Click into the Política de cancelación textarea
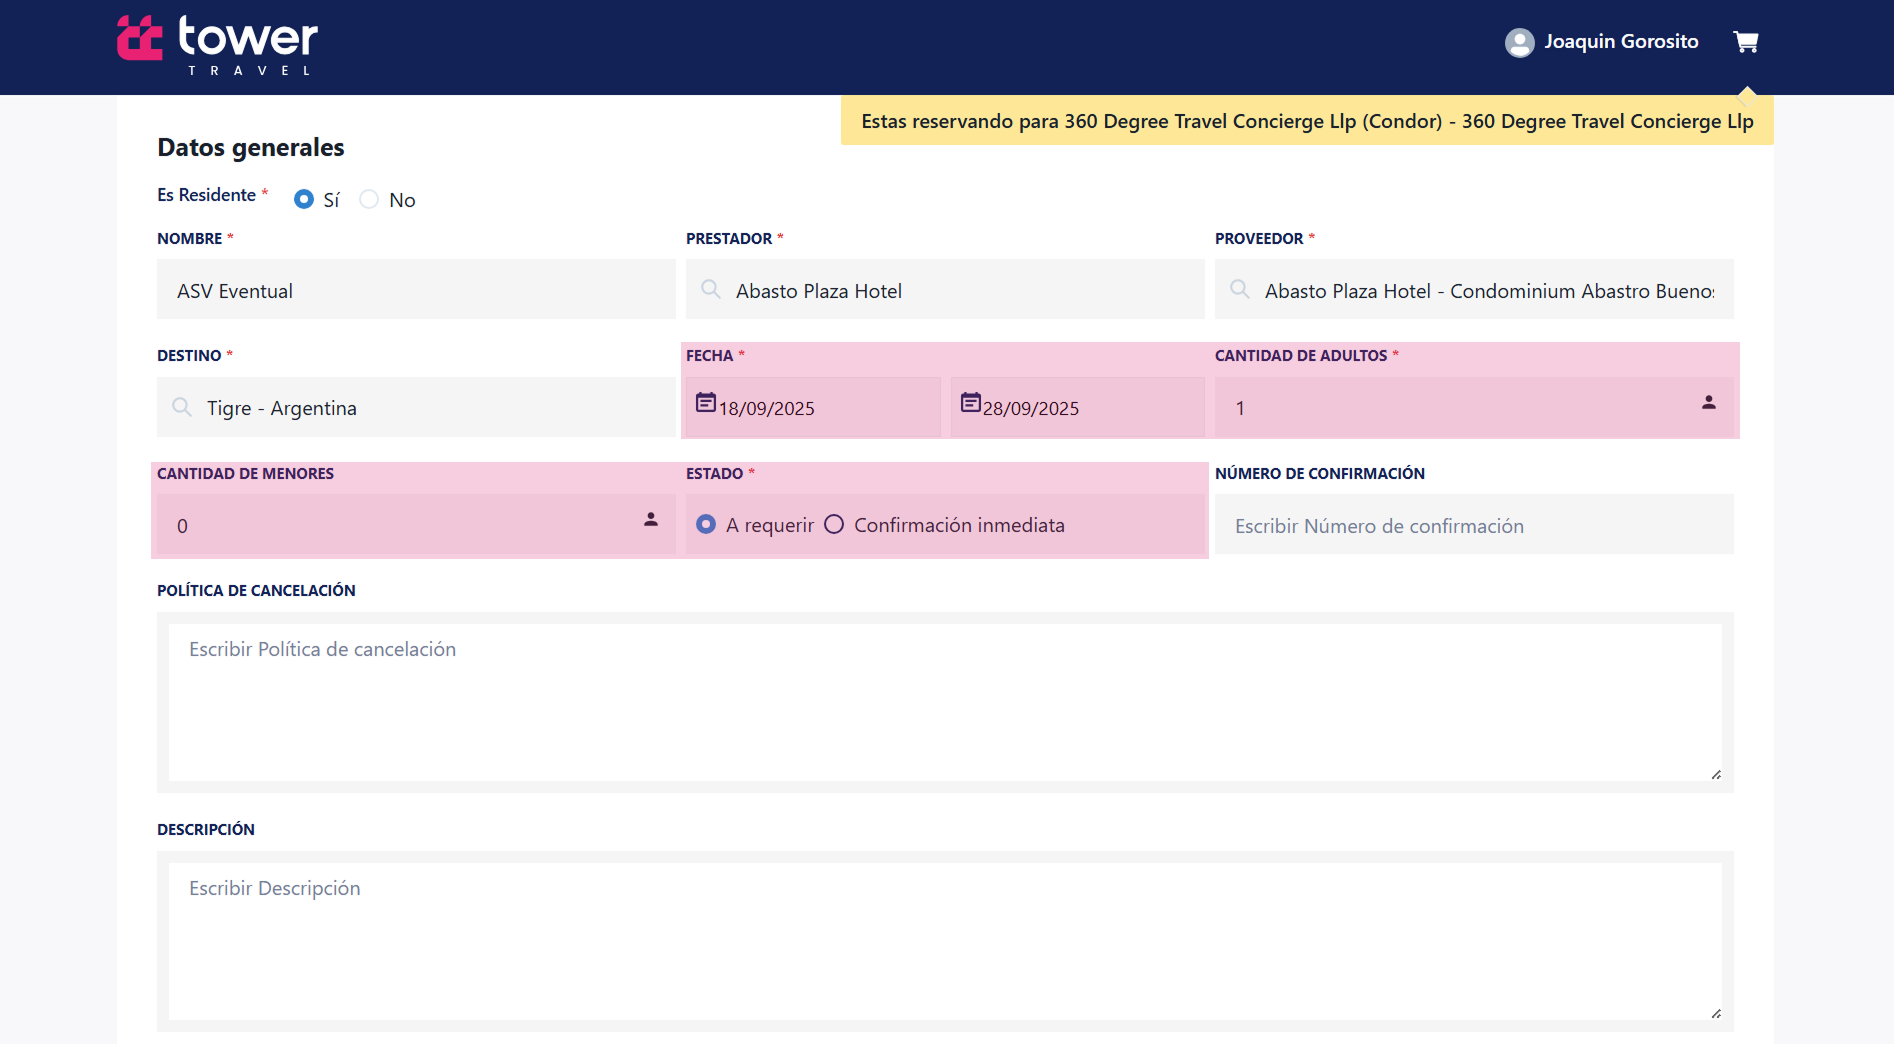The width and height of the screenshot is (1894, 1044). click(944, 702)
